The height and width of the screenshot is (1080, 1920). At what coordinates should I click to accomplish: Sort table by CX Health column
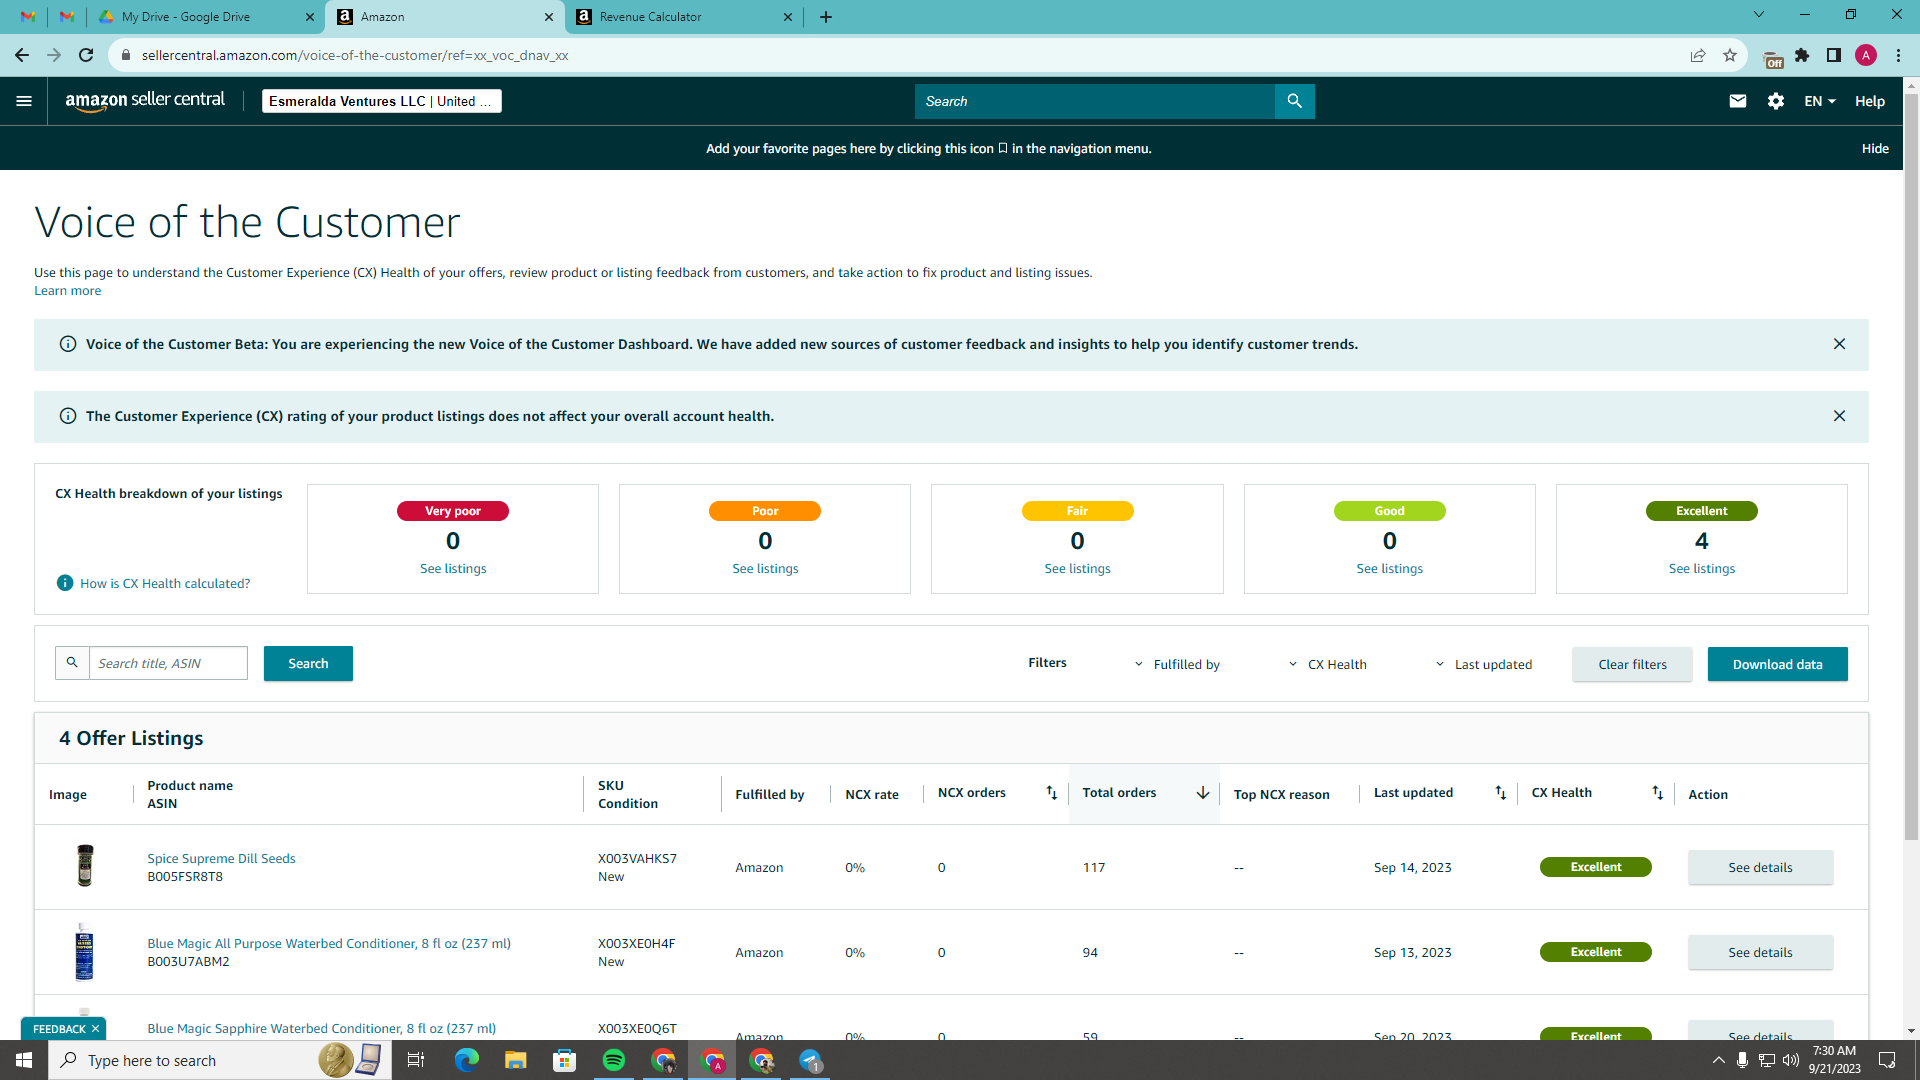pyautogui.click(x=1657, y=793)
